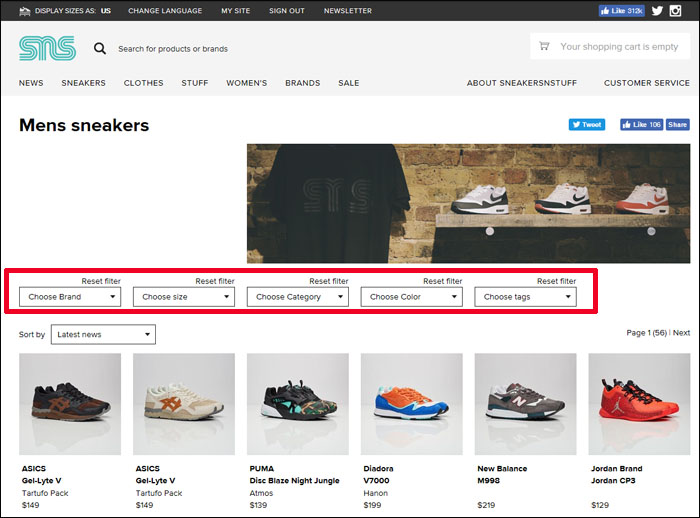Click MY SITE link
Image resolution: width=700 pixels, height=518 pixels.
point(236,11)
